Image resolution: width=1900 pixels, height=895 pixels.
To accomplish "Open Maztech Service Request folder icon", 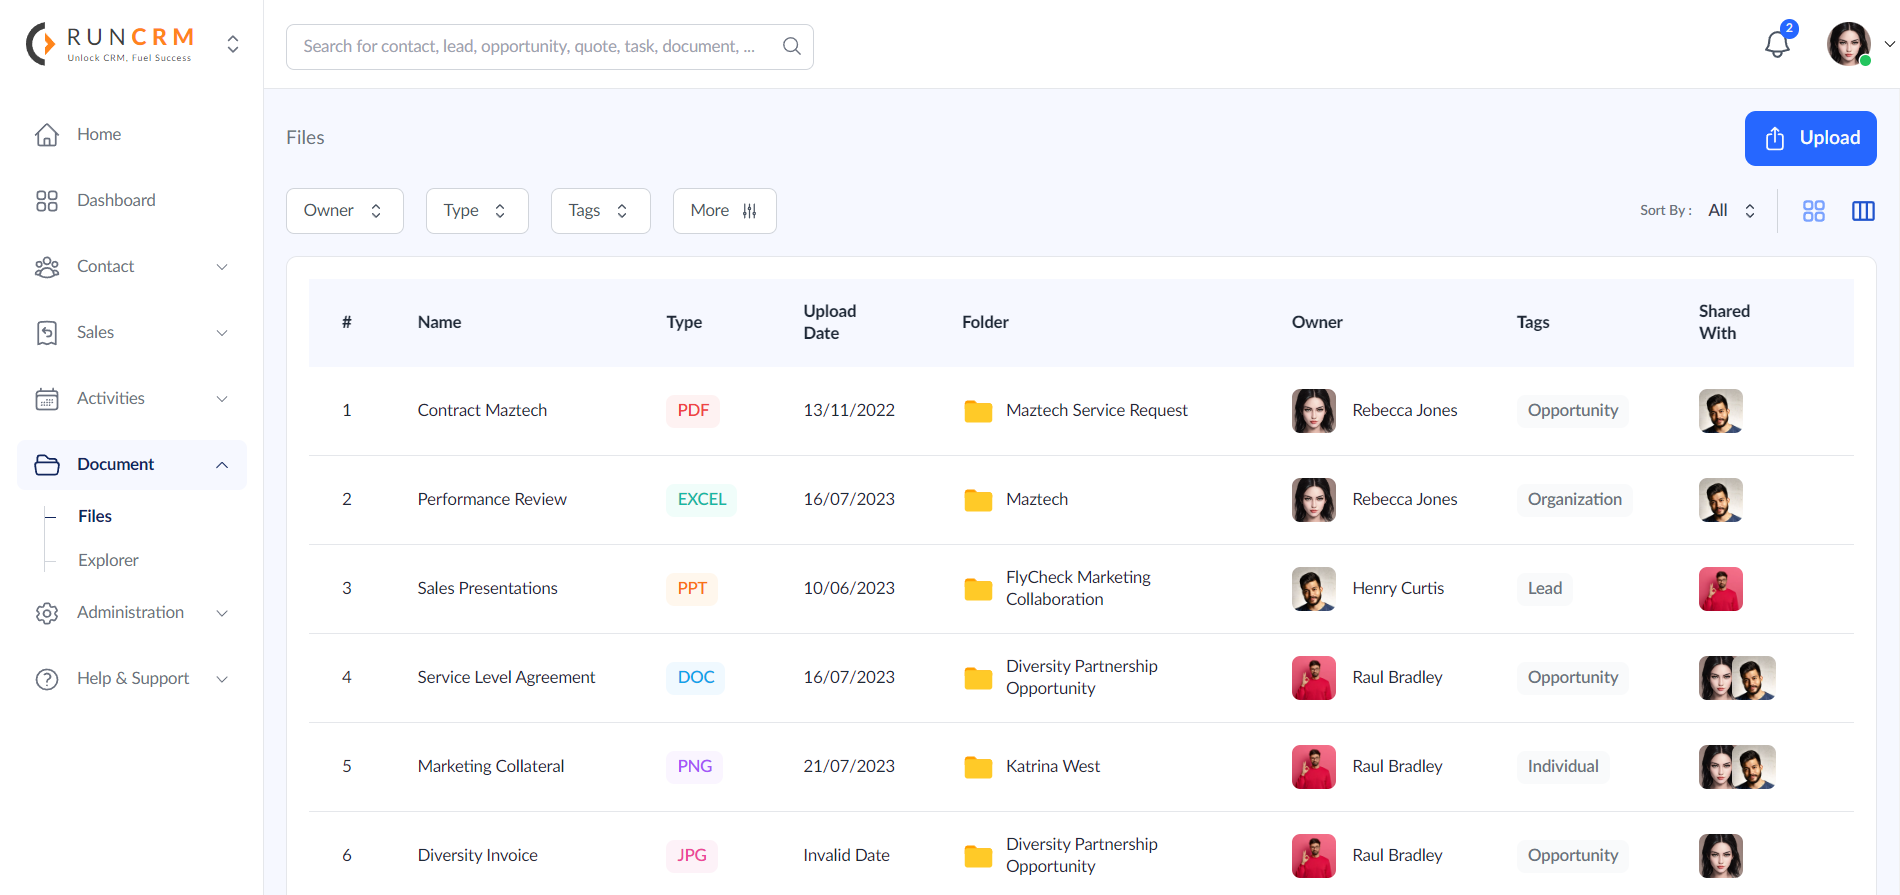I will (x=977, y=411).
